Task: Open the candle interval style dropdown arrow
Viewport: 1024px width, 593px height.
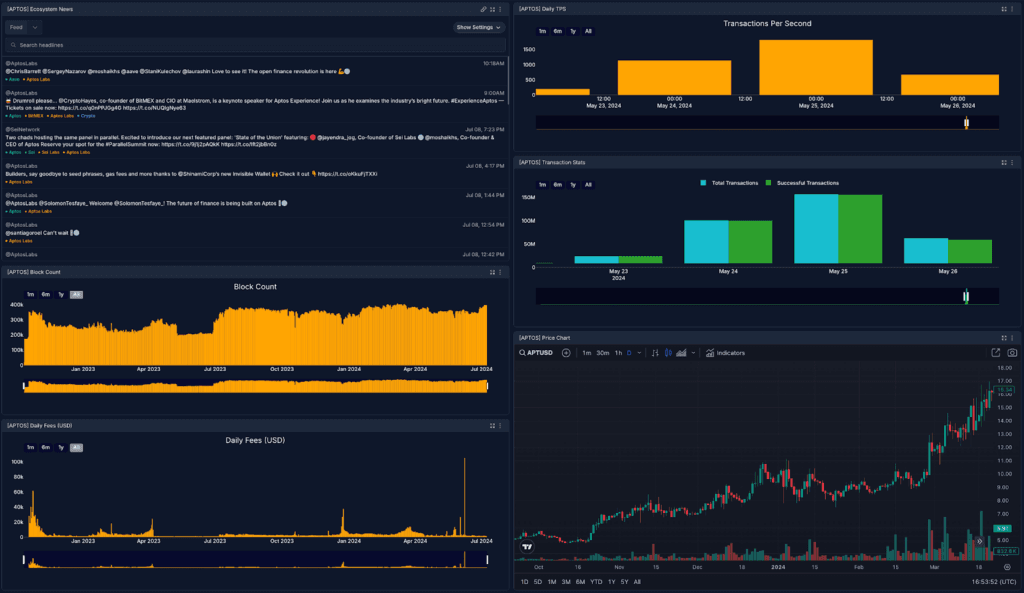Action: click(640, 352)
